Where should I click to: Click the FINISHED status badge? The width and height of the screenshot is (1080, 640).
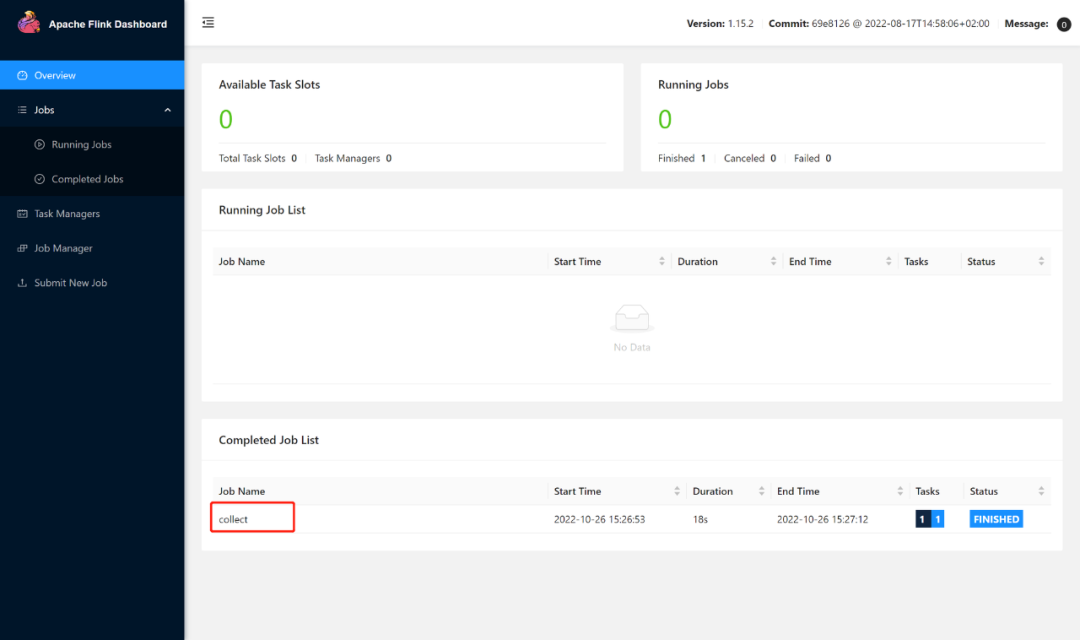(996, 519)
